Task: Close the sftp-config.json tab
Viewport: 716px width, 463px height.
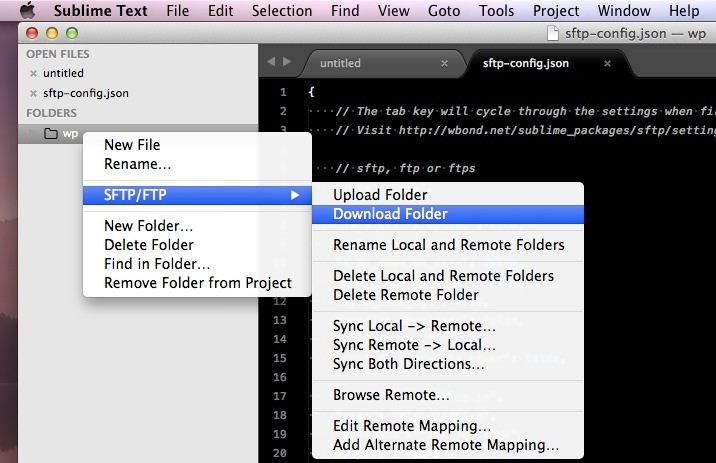Action: click(607, 63)
